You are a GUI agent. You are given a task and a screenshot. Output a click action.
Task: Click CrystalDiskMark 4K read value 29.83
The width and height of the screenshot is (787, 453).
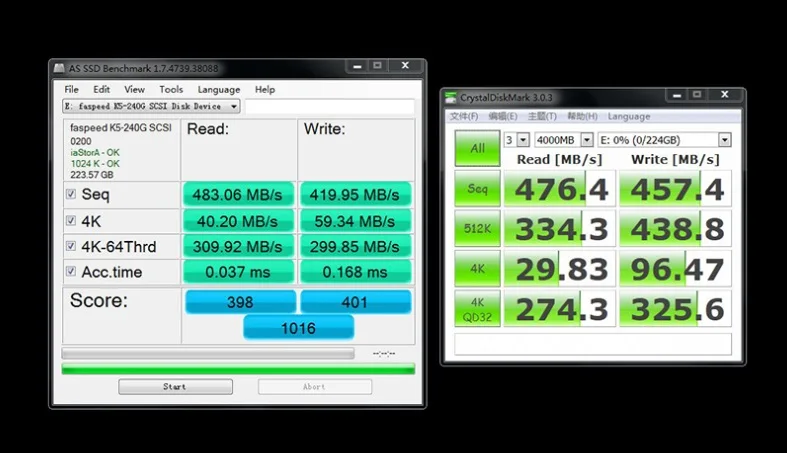[x=560, y=269]
